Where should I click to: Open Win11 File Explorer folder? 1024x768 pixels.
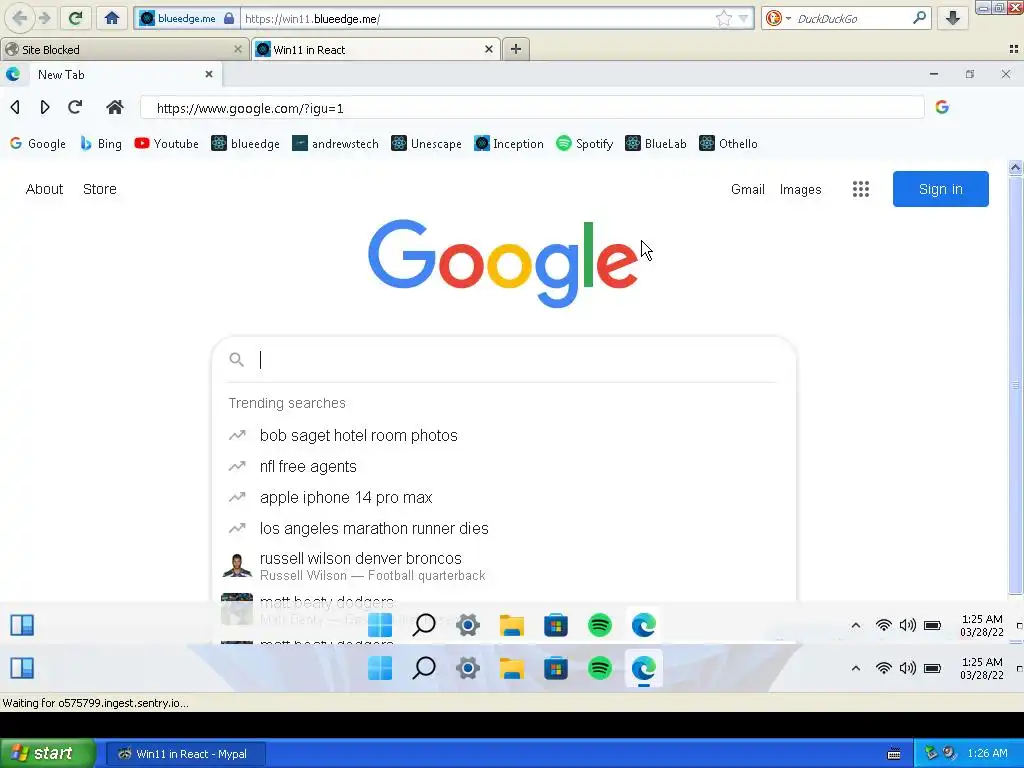tap(512, 668)
